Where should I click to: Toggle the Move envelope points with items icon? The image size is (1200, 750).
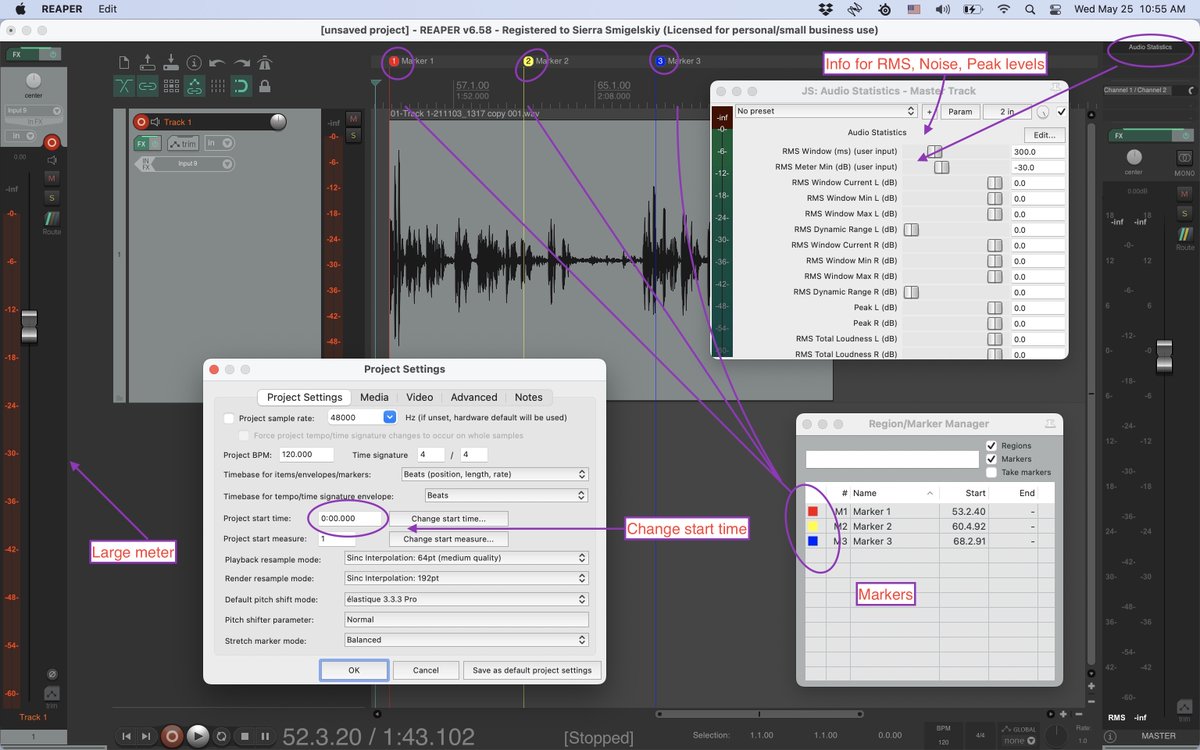[x=194, y=86]
